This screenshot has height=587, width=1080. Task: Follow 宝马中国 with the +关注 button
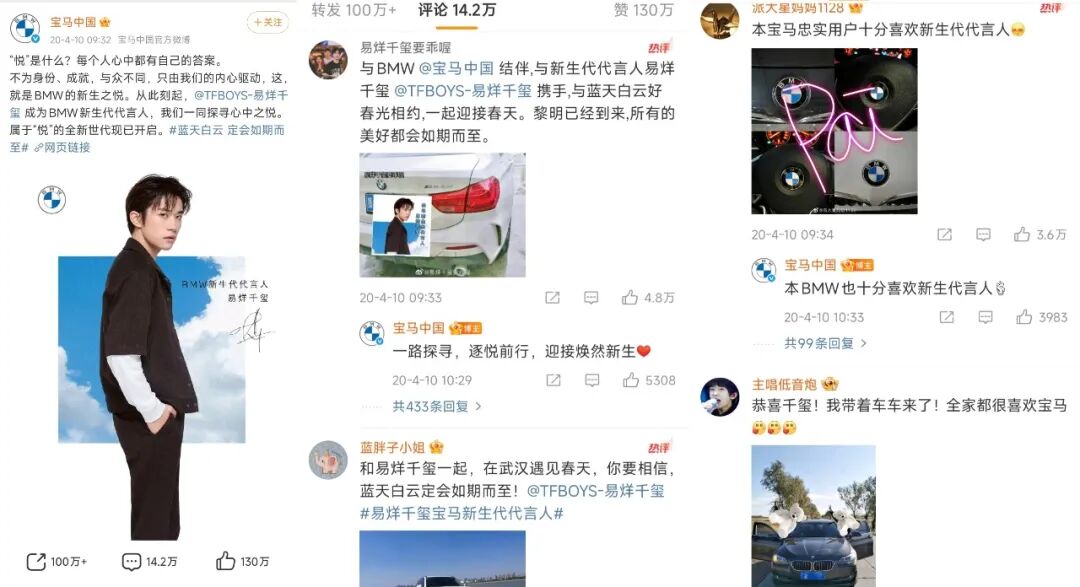tap(267, 23)
